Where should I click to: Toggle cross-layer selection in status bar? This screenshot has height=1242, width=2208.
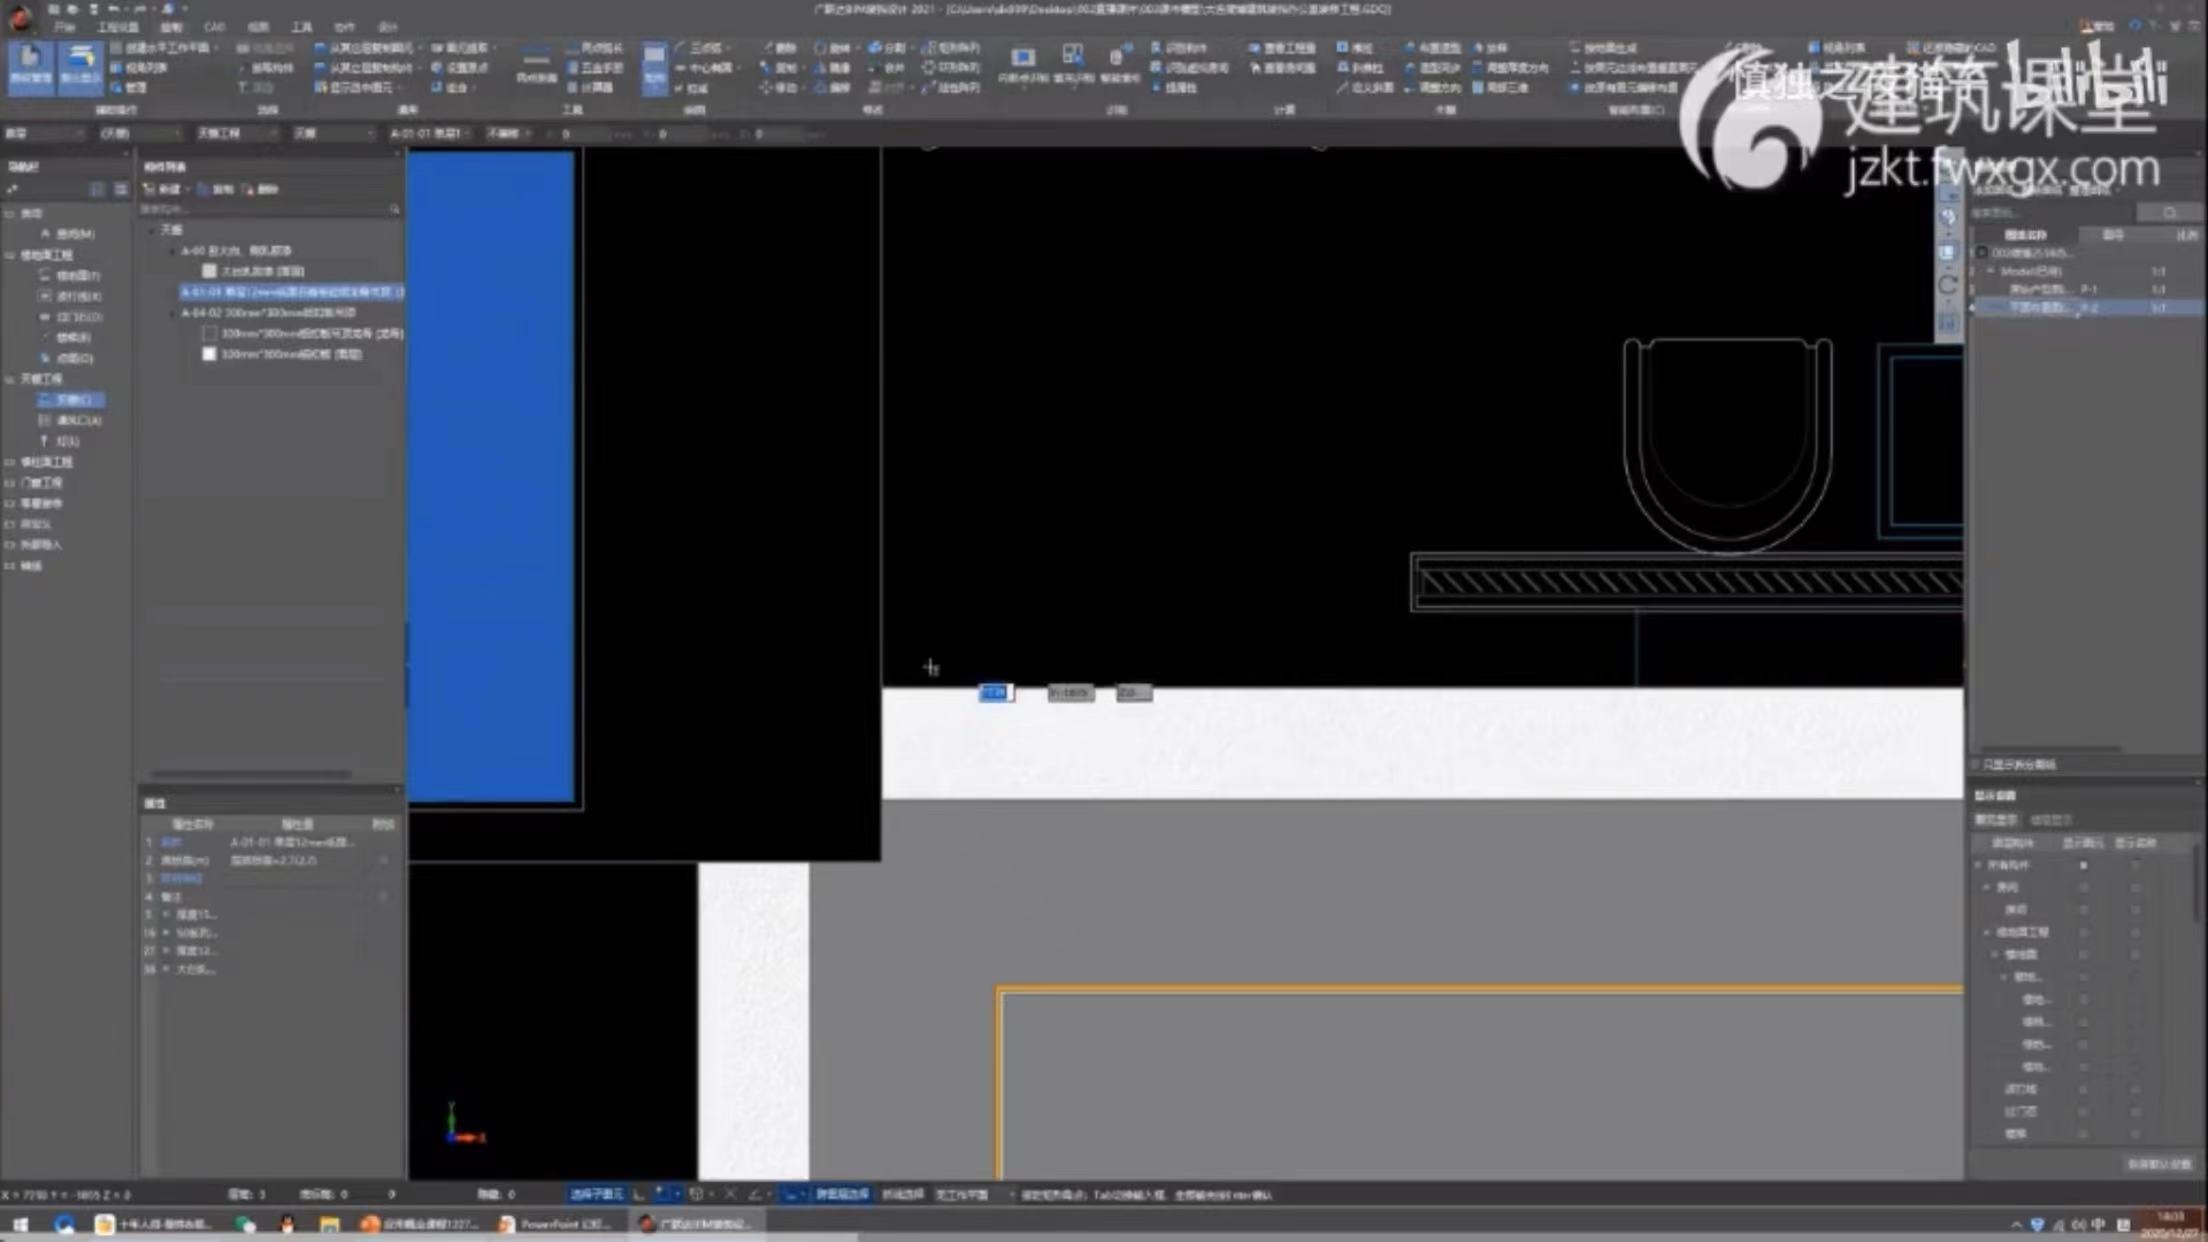842,1195
